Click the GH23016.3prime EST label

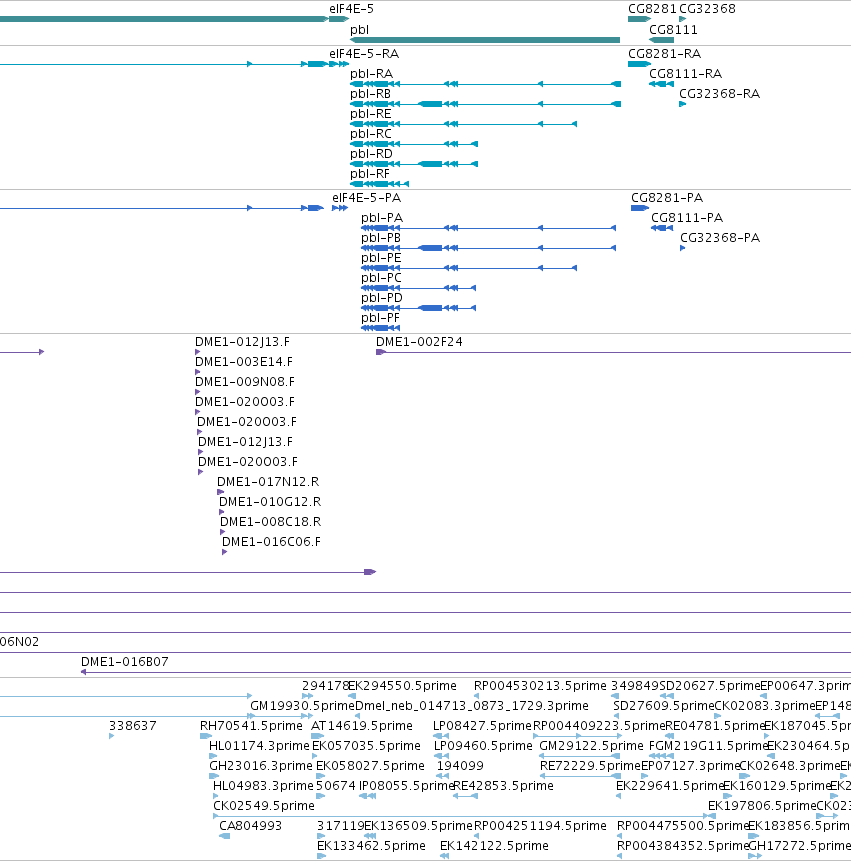point(261,766)
